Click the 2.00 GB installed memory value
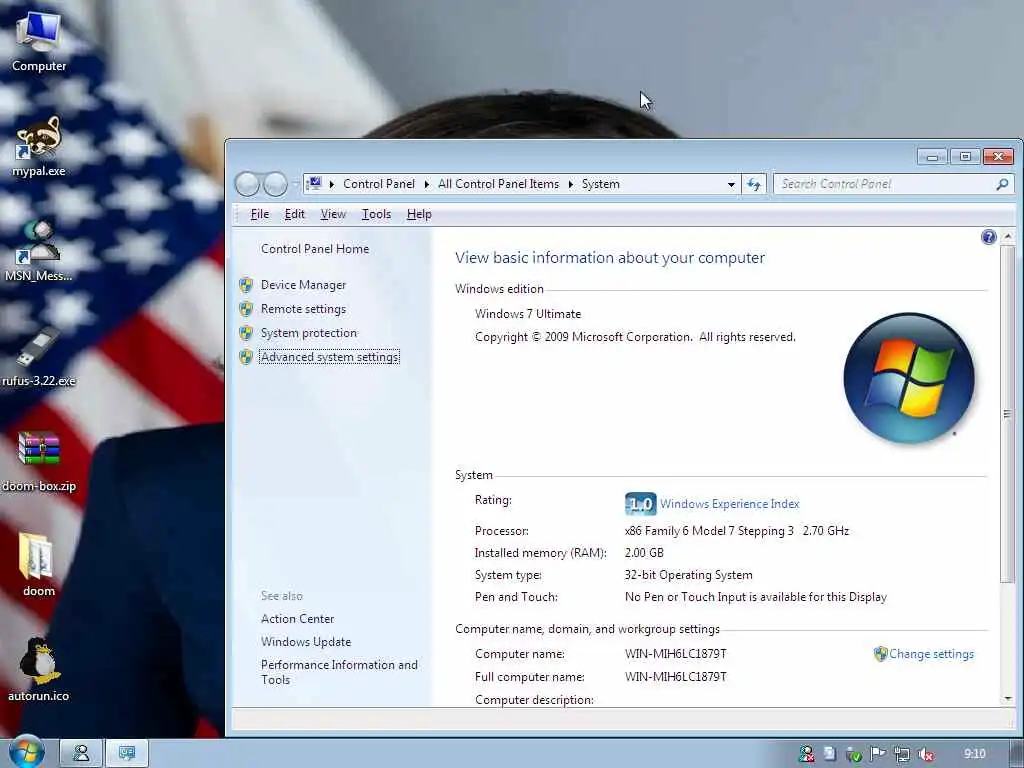Image resolution: width=1024 pixels, height=768 pixels. click(x=644, y=552)
